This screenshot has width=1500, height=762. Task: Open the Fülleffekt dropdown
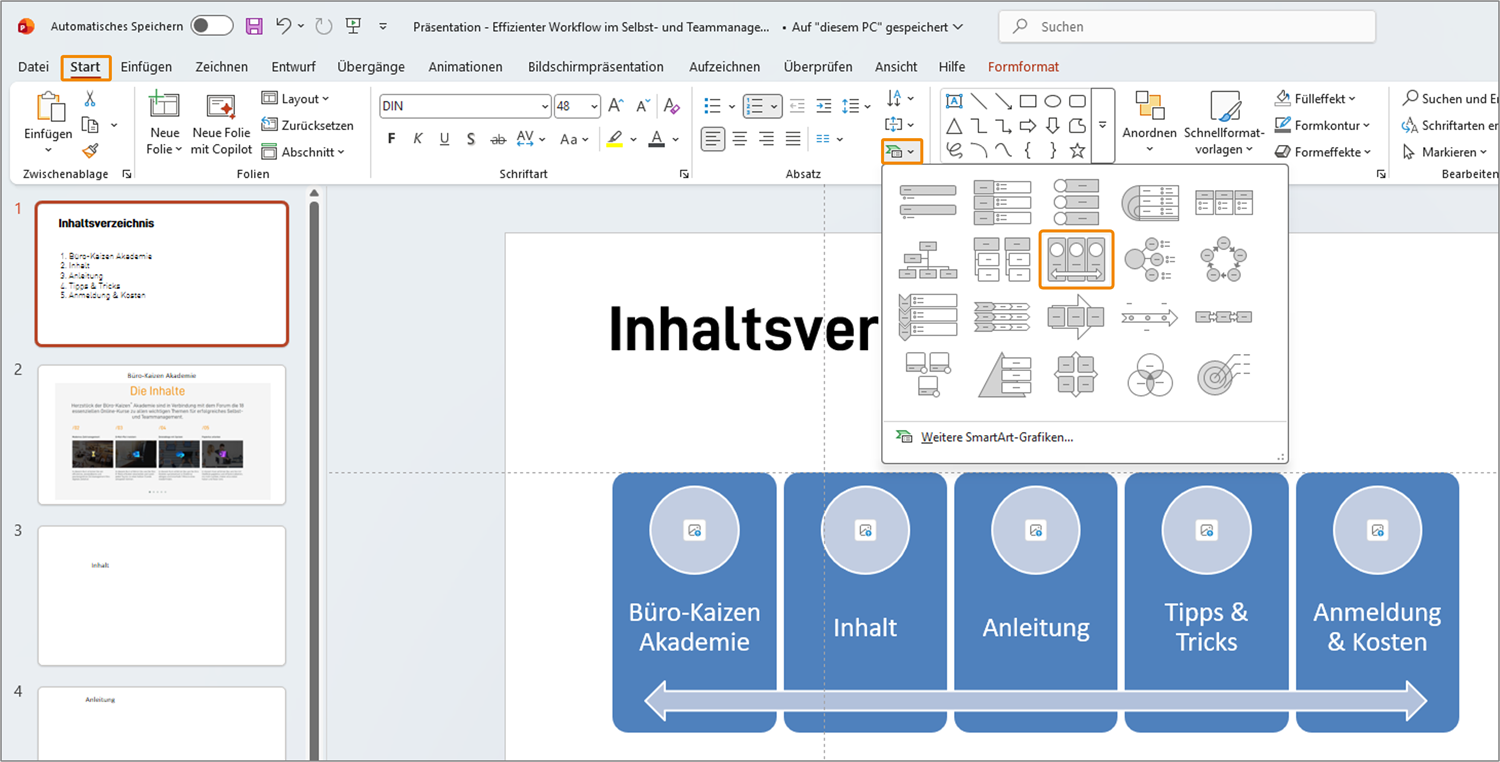1316,99
